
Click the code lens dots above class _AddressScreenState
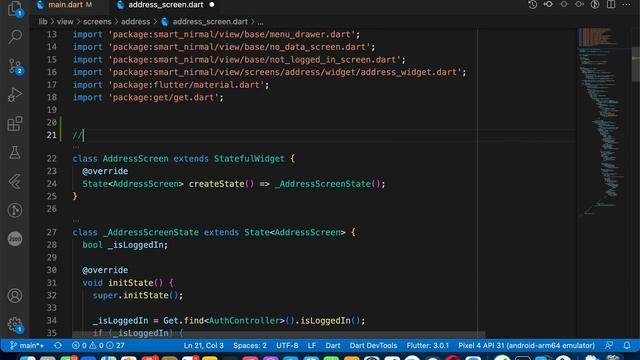tap(76, 220)
